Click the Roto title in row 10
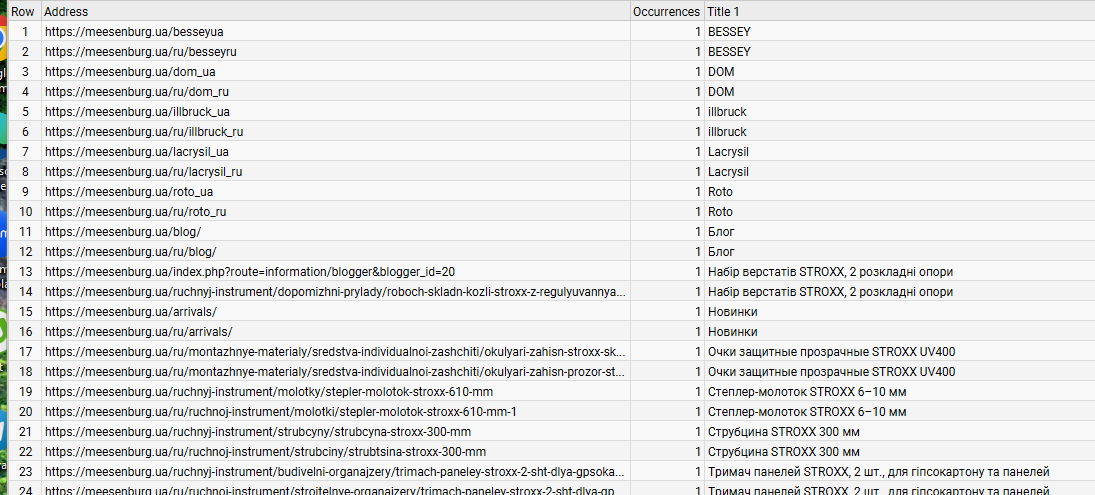 pyautogui.click(x=720, y=212)
